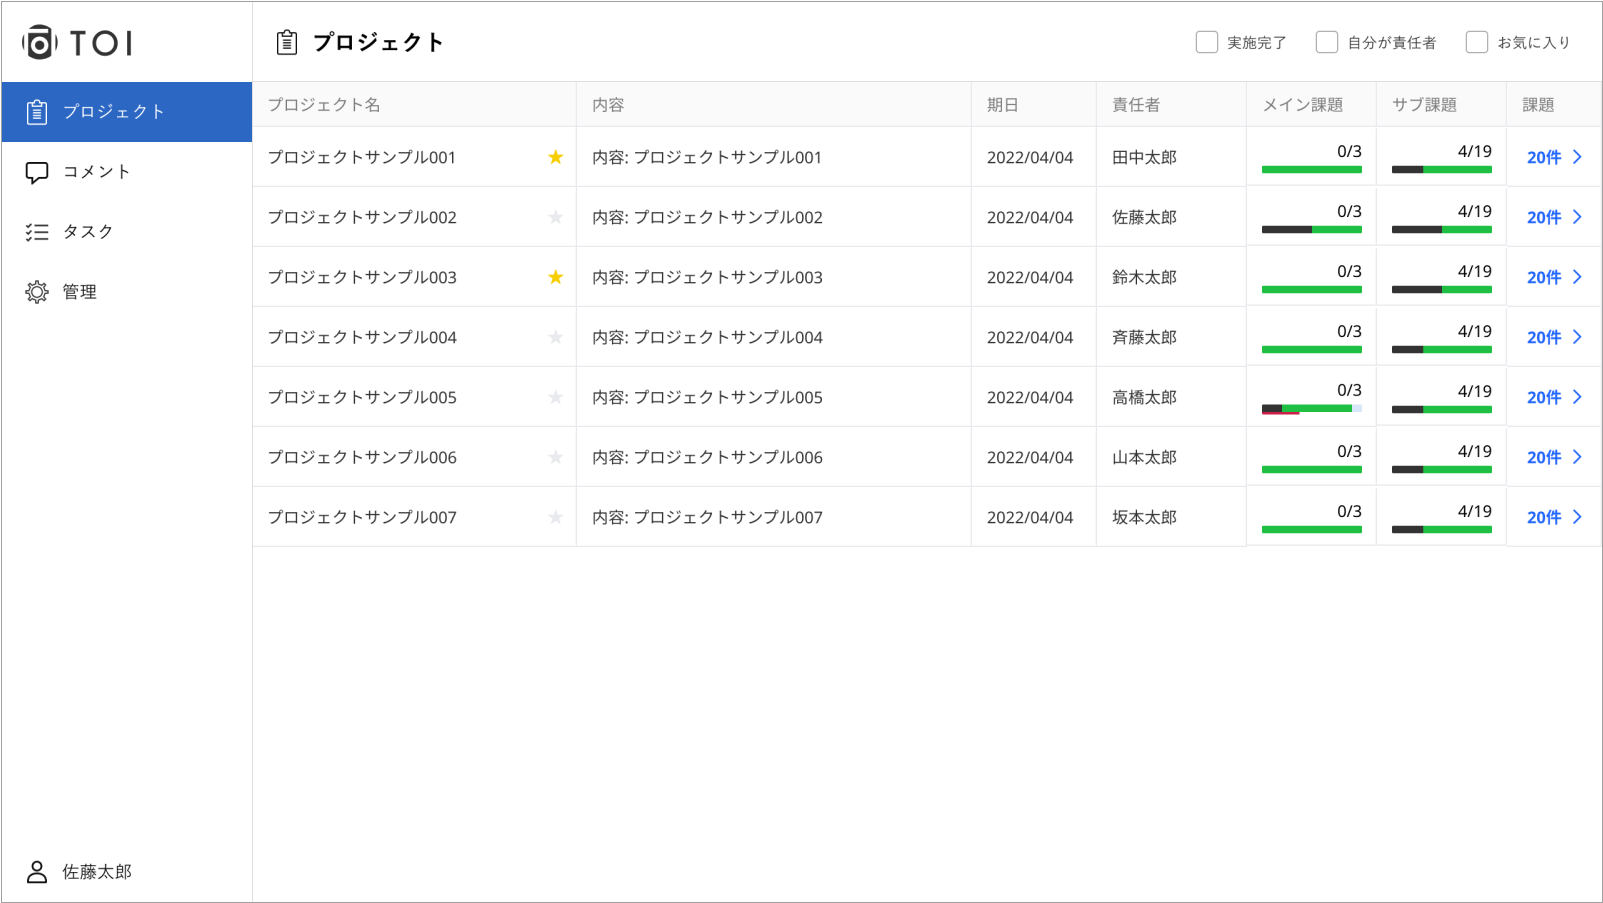Screen dimensions: 1603x903
Task: Enable the 実施完了 checkbox filter
Action: coord(1207,42)
